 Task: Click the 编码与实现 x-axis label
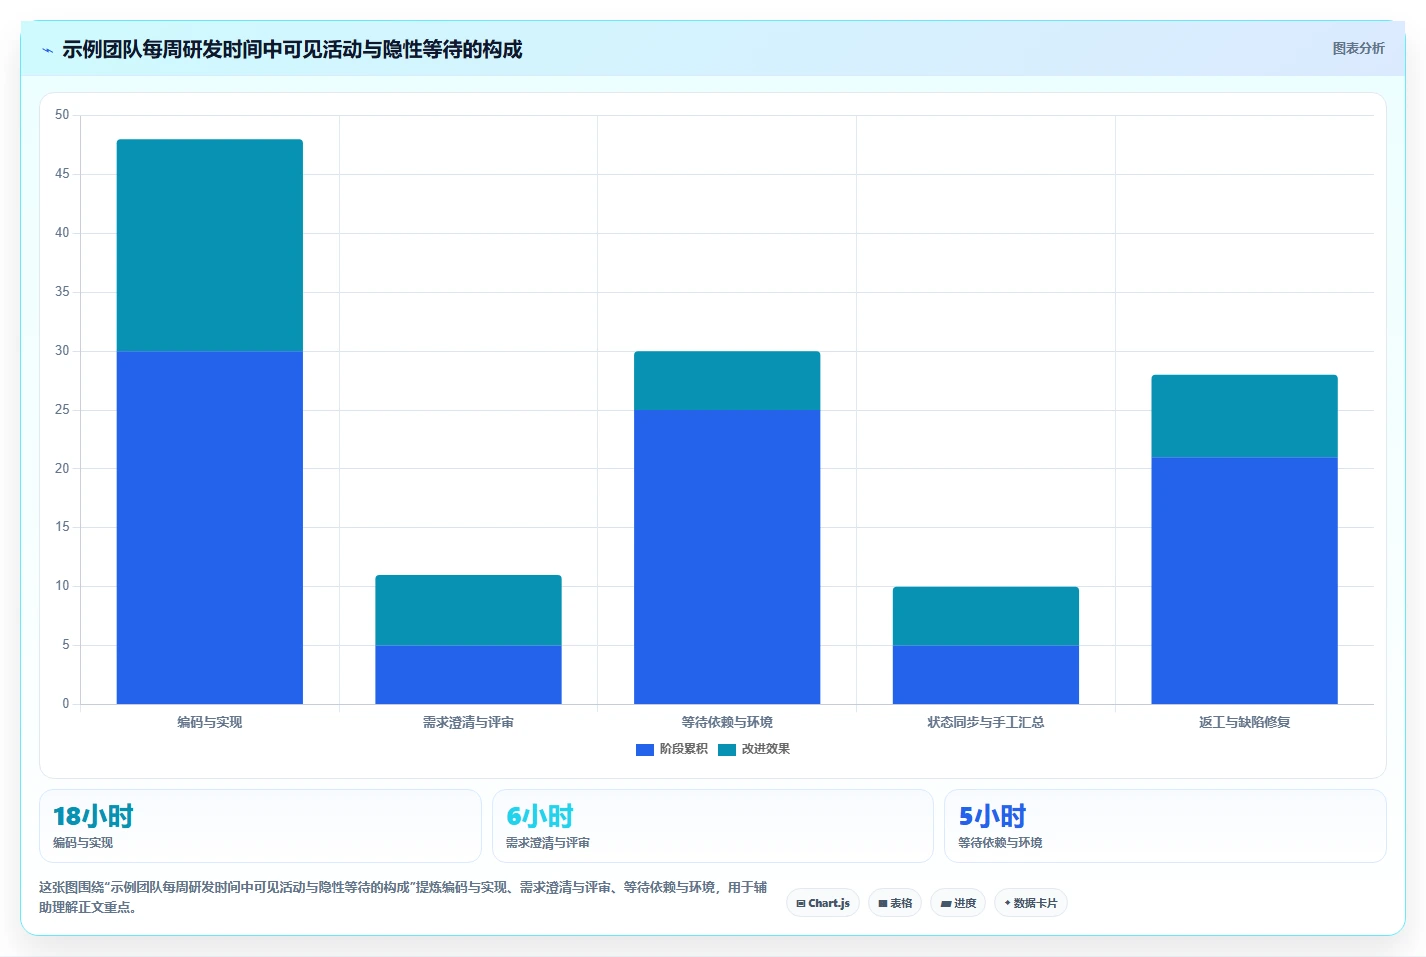point(210,722)
